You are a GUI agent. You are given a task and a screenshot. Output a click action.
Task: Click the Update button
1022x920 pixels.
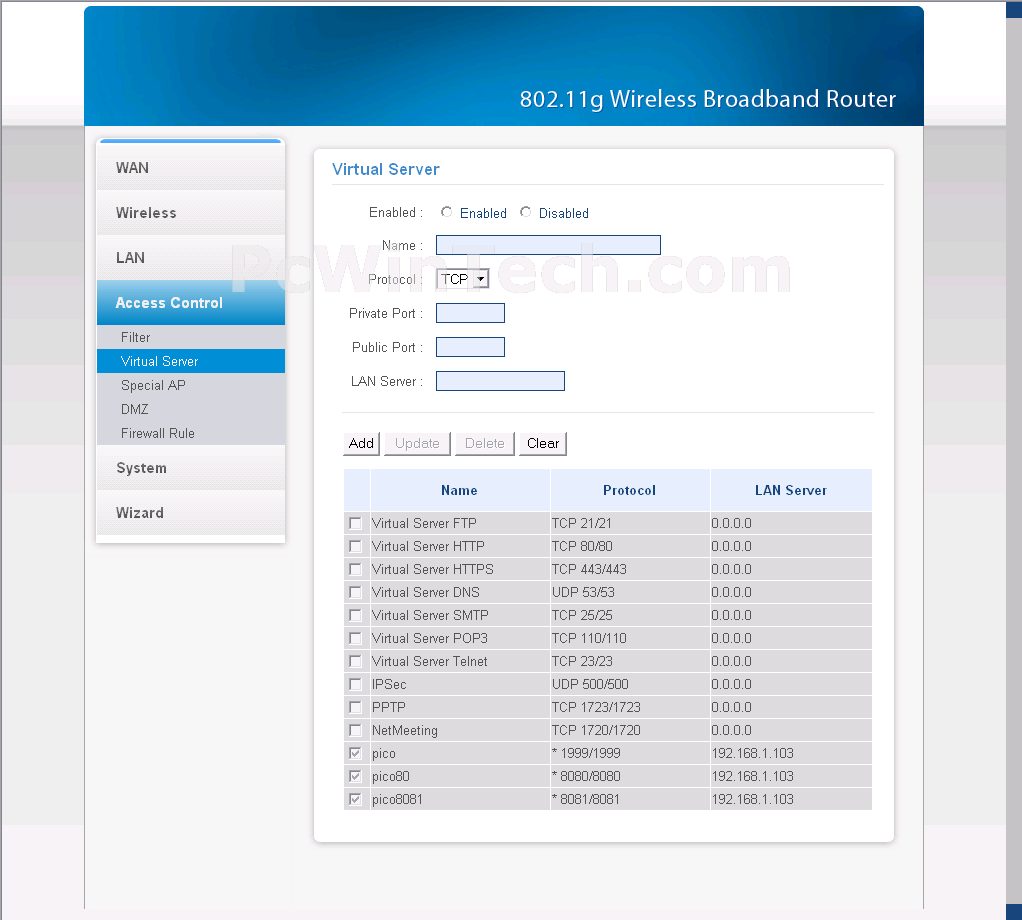tap(417, 444)
